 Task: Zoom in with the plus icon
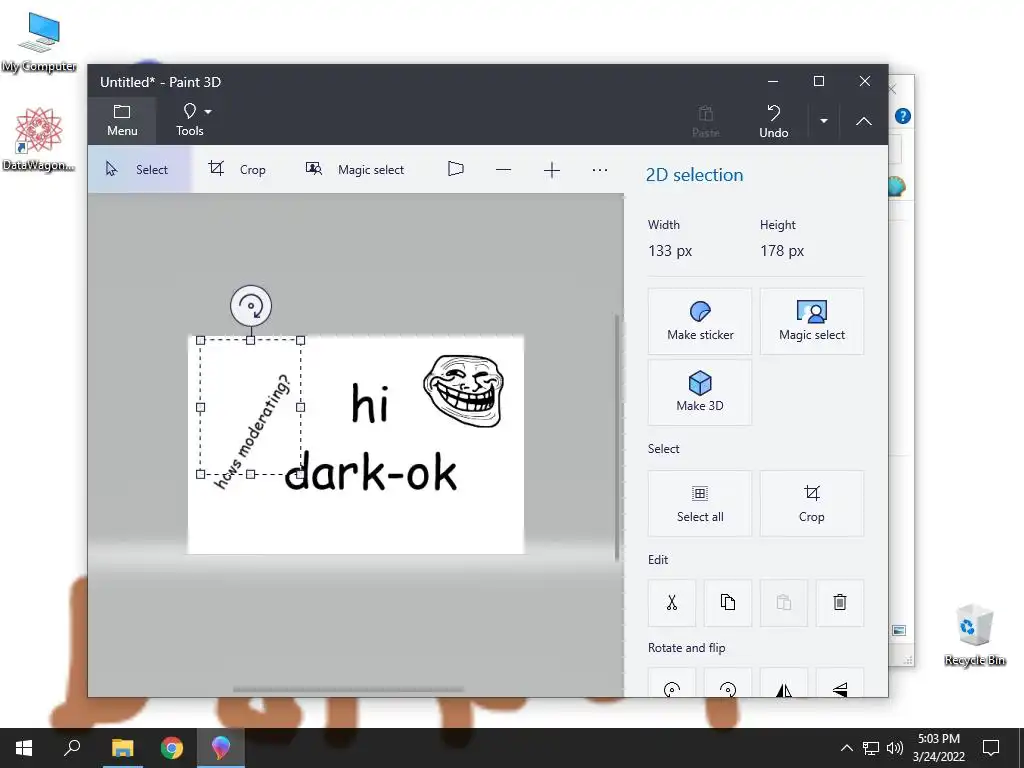552,170
